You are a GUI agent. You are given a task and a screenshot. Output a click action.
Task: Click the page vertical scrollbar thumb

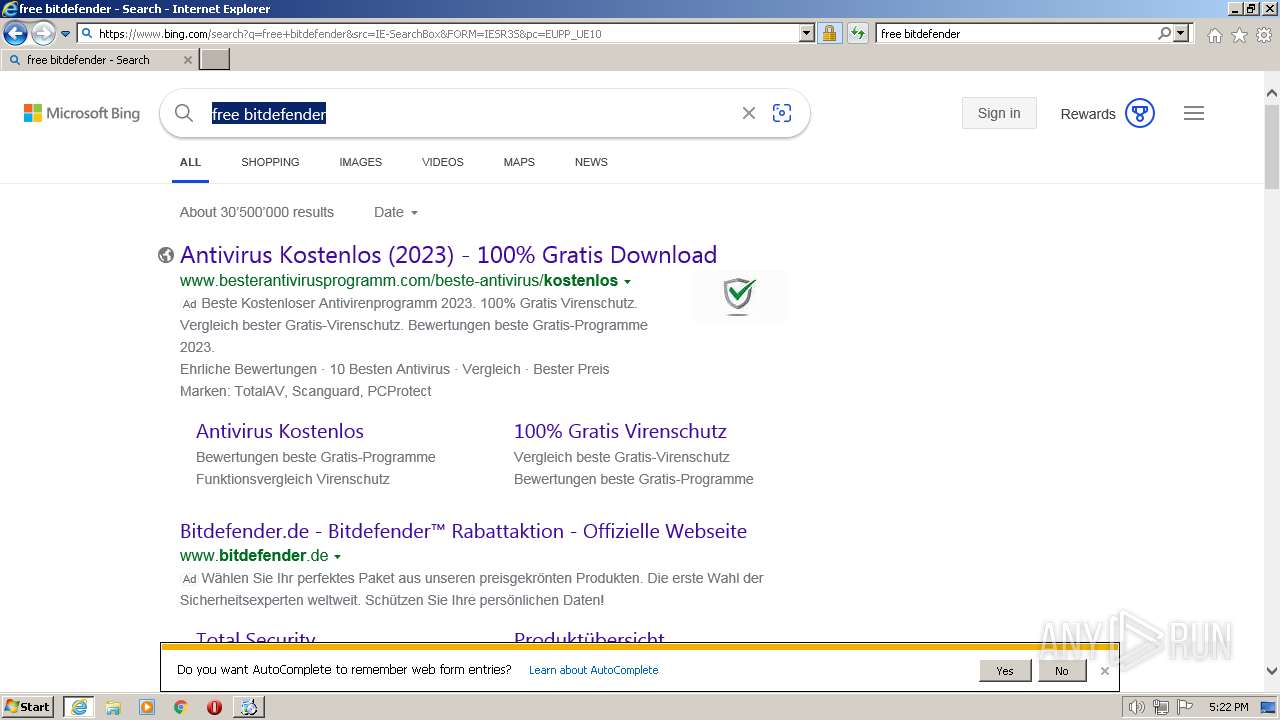pyautogui.click(x=1272, y=146)
